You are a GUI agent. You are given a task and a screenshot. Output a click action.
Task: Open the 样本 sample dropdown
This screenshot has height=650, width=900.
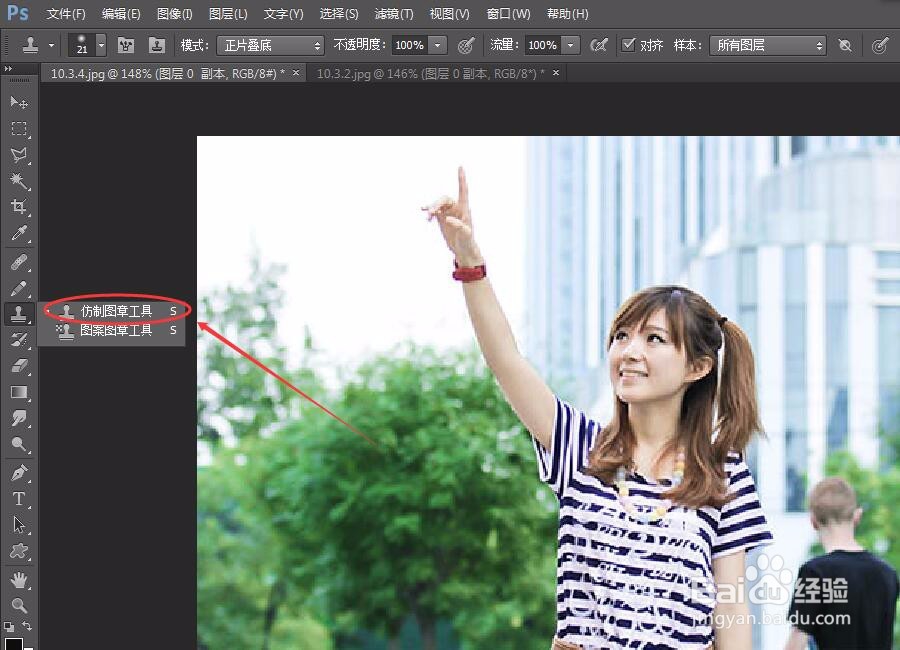point(767,45)
